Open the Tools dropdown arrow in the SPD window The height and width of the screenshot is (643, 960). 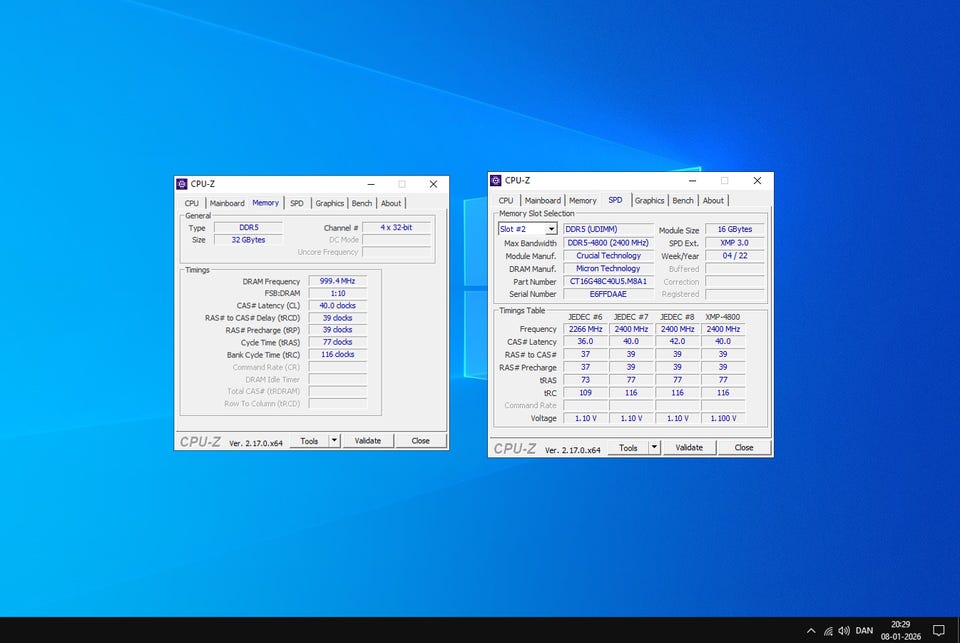[x=655, y=448]
